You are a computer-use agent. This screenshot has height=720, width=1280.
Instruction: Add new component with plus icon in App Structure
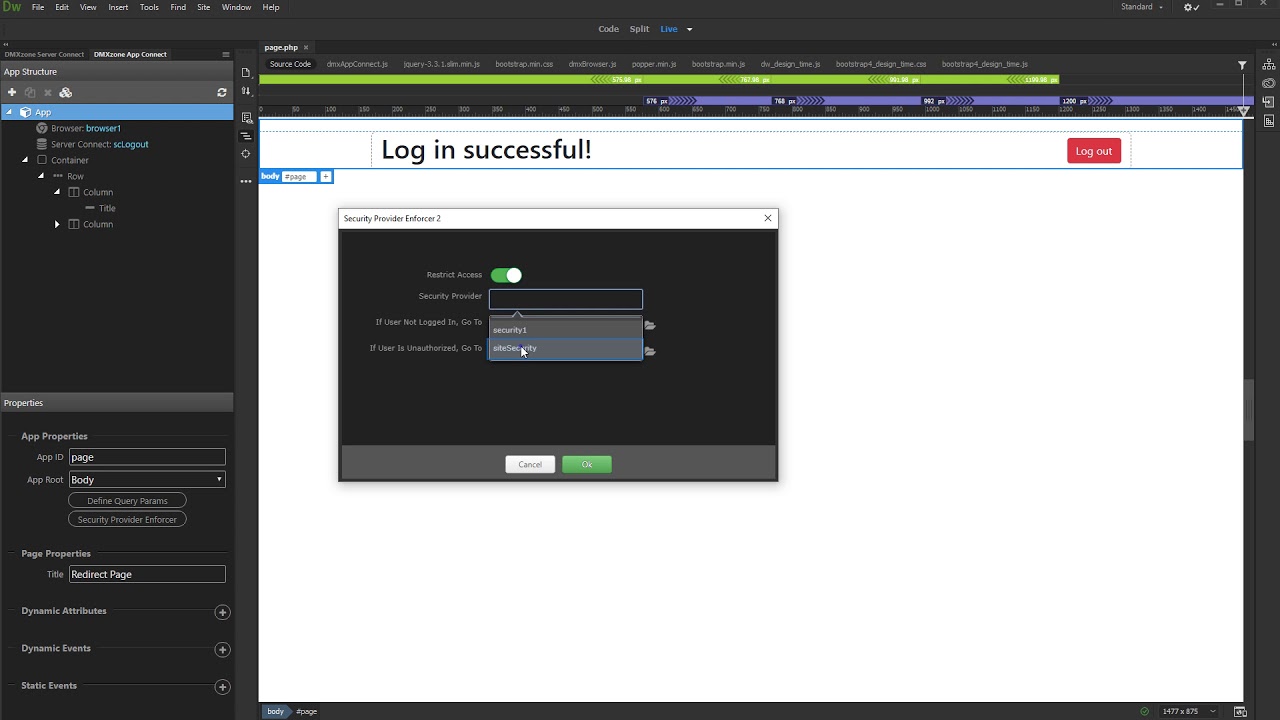click(x=12, y=92)
